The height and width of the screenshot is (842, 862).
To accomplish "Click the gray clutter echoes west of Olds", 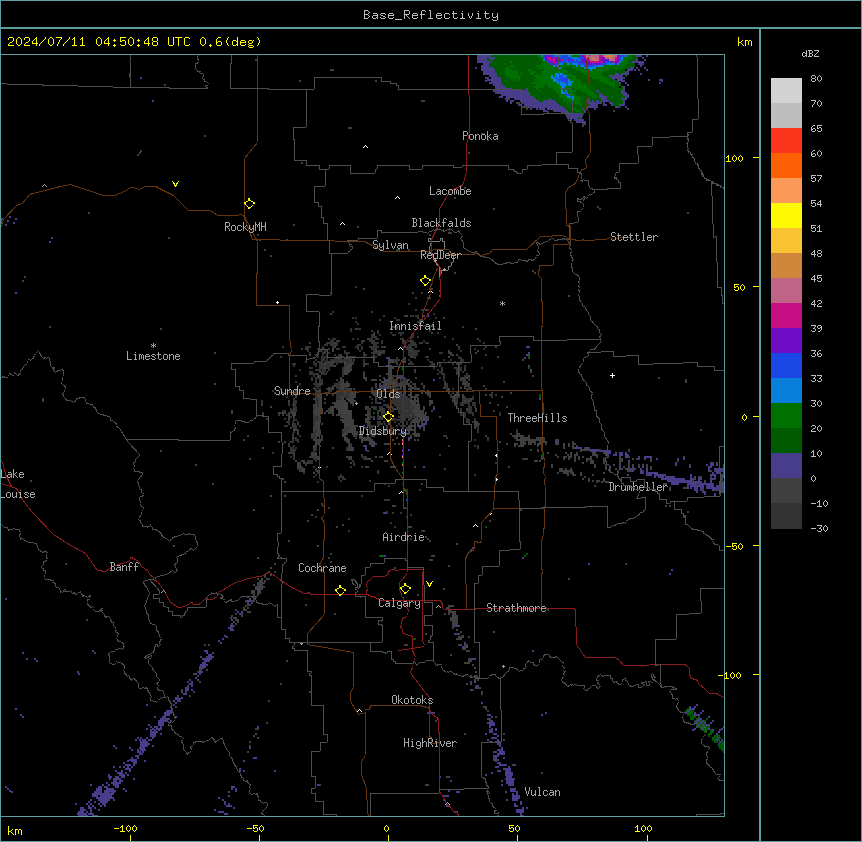I will click(341, 404).
